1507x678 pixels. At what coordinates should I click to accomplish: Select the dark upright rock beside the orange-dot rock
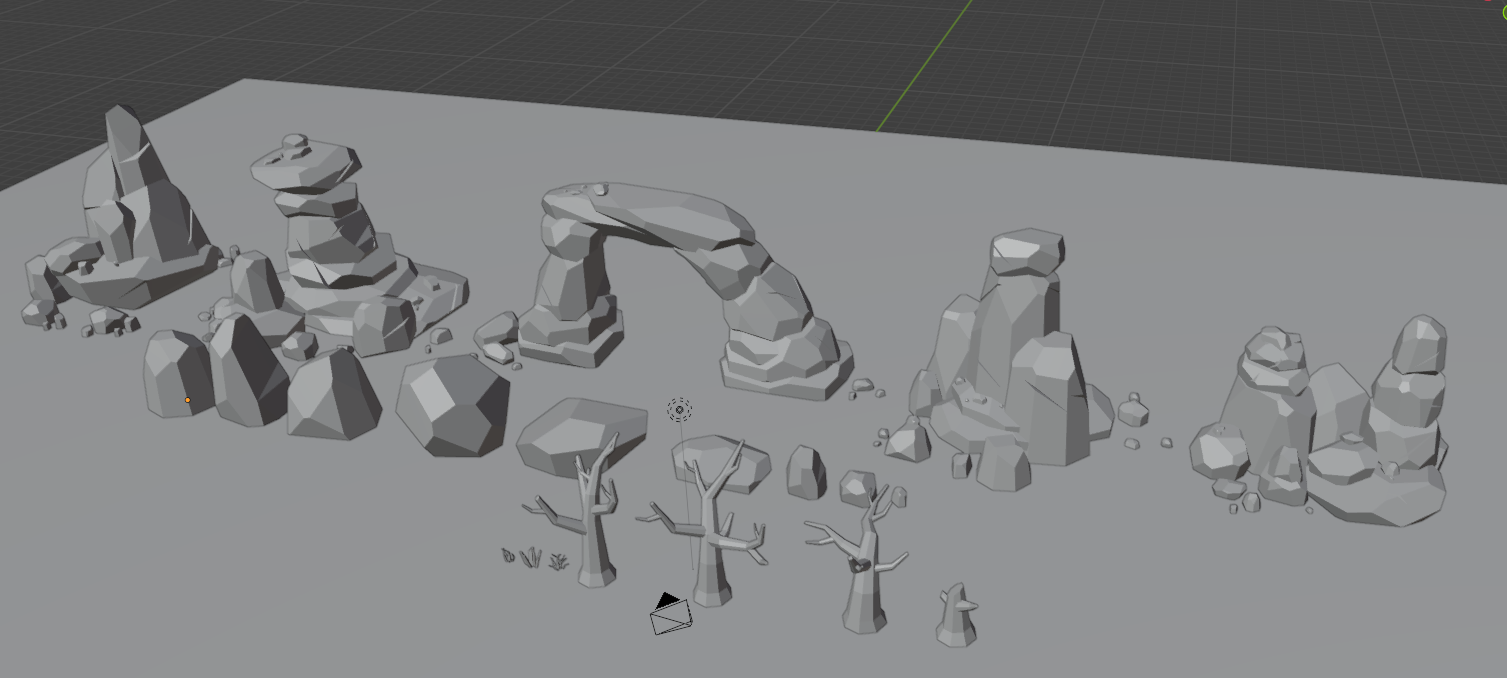click(x=248, y=370)
